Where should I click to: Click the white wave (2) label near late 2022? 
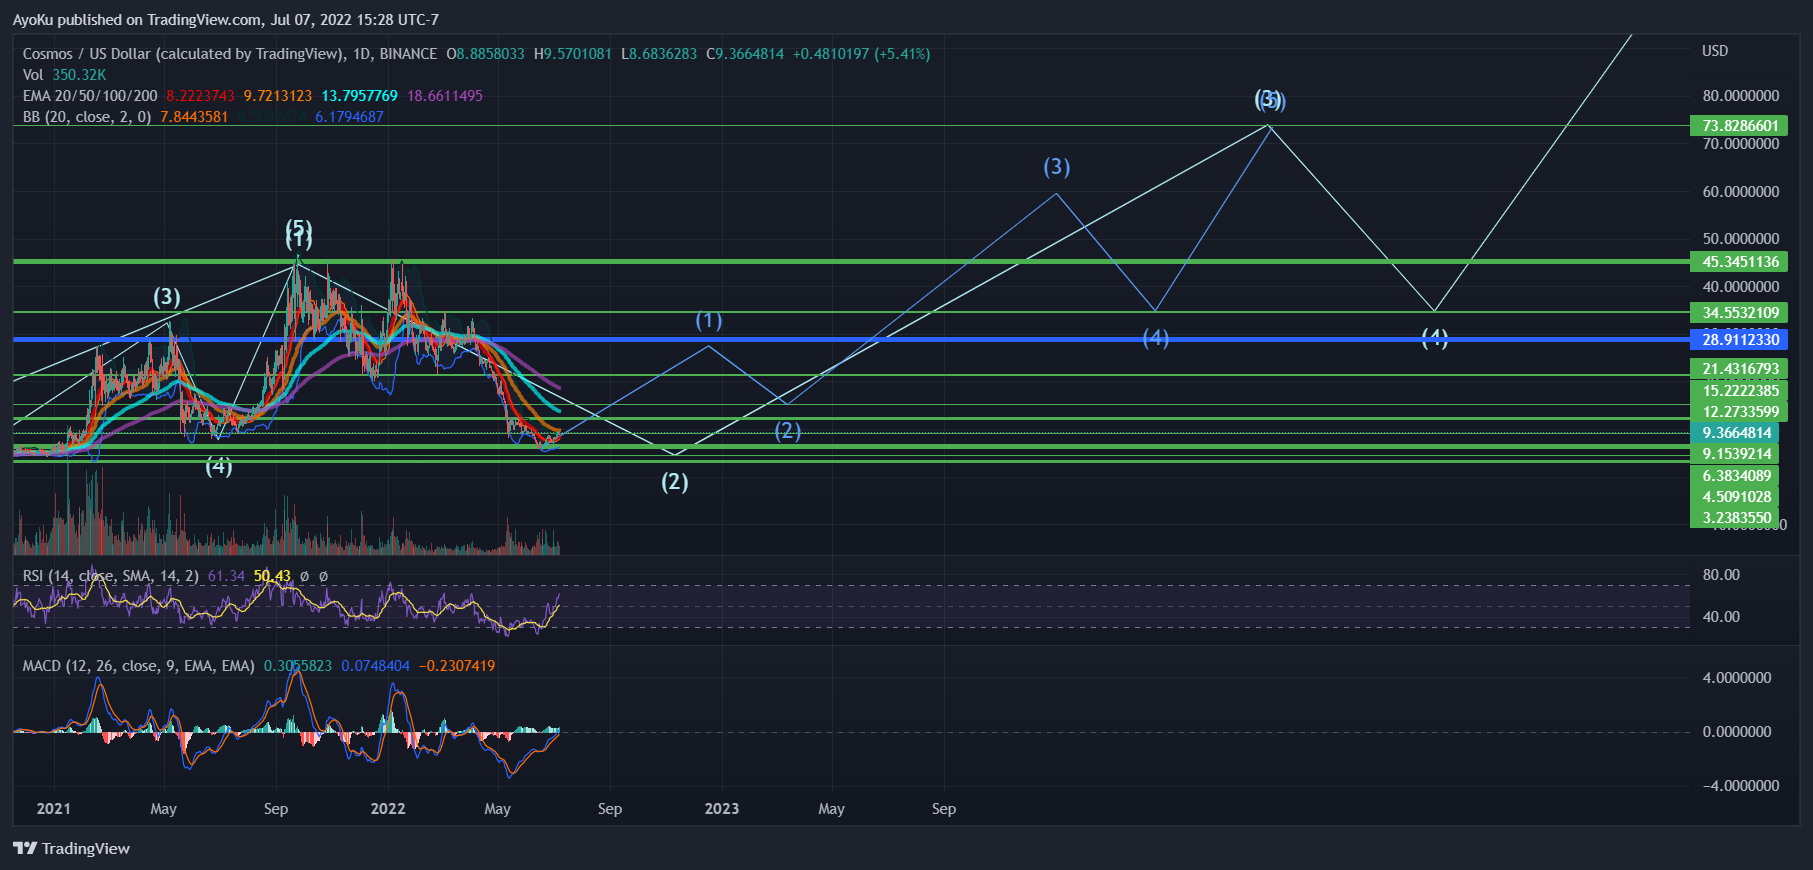click(x=675, y=482)
